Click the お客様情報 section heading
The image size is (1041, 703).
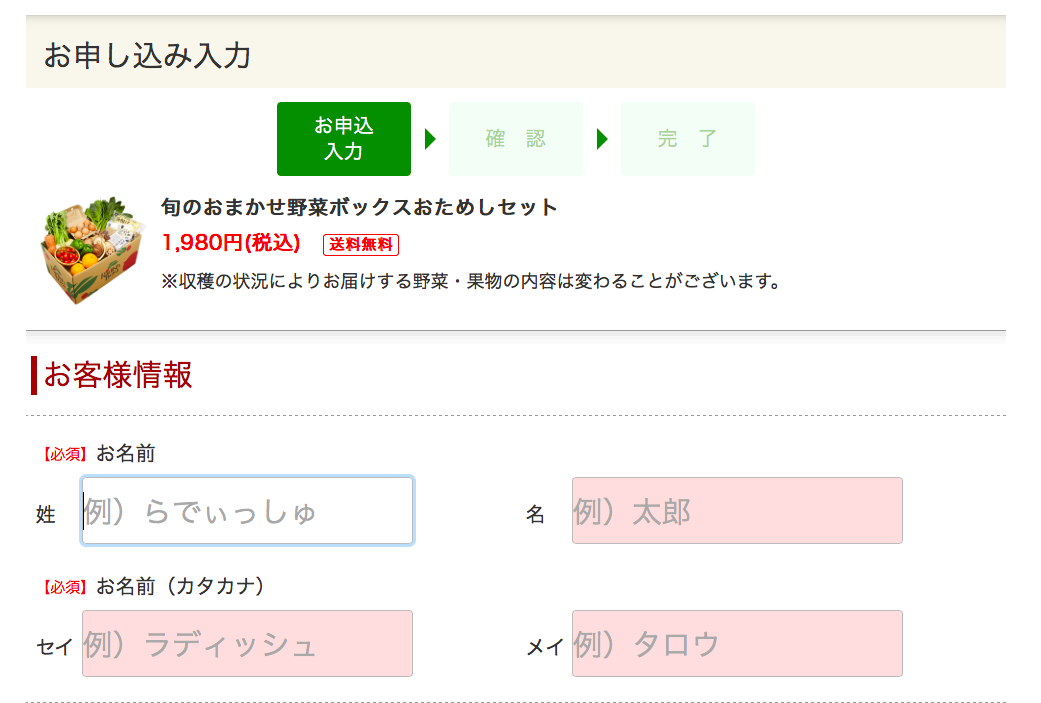pos(118,375)
